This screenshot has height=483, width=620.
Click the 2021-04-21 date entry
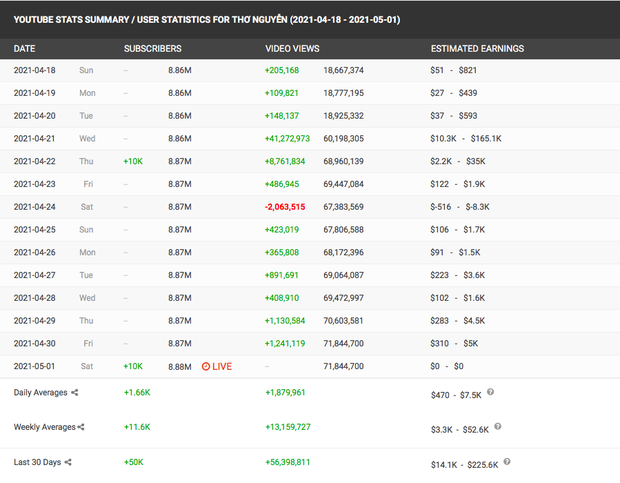click(37, 139)
